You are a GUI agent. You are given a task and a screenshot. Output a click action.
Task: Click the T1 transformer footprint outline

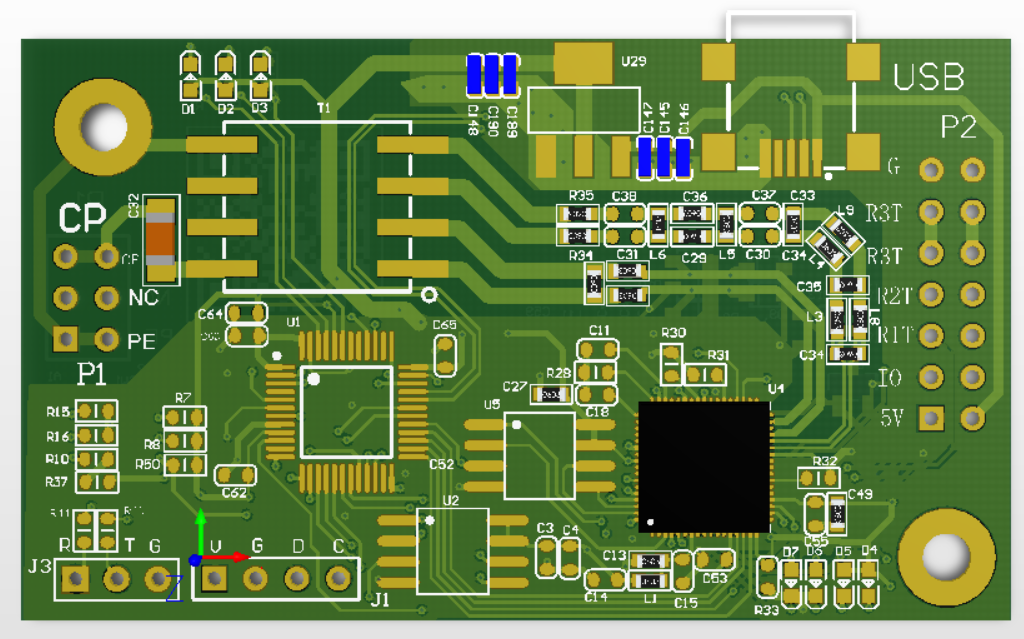[x=317, y=206]
